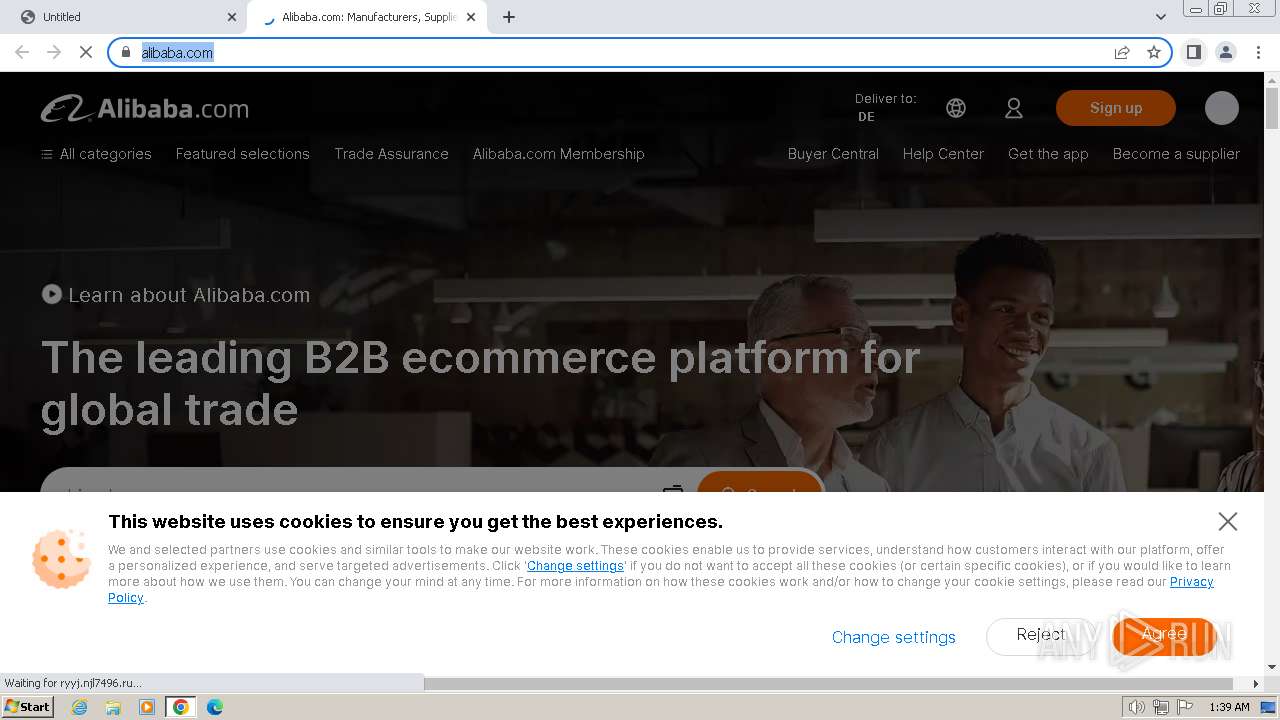Click the orange Search button
This screenshot has height=720, width=1280.
(760, 482)
